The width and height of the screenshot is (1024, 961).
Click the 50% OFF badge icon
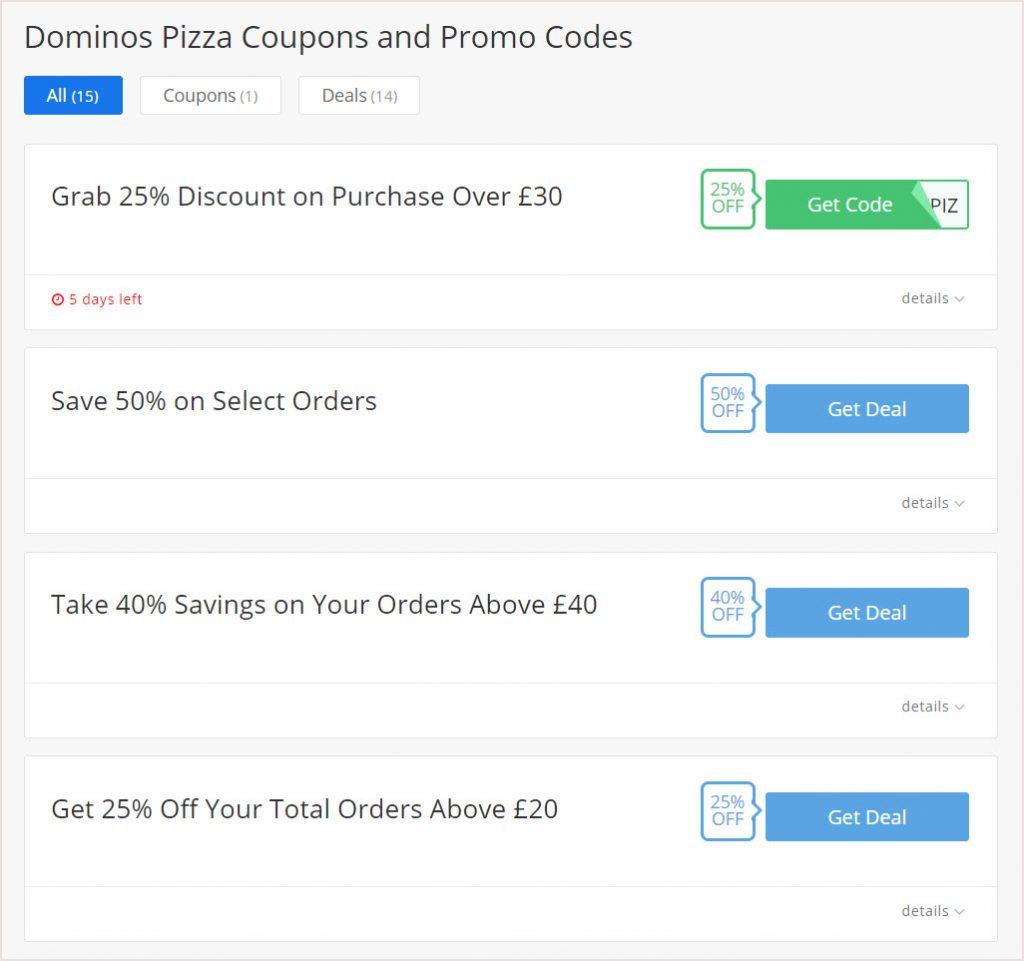coord(729,403)
